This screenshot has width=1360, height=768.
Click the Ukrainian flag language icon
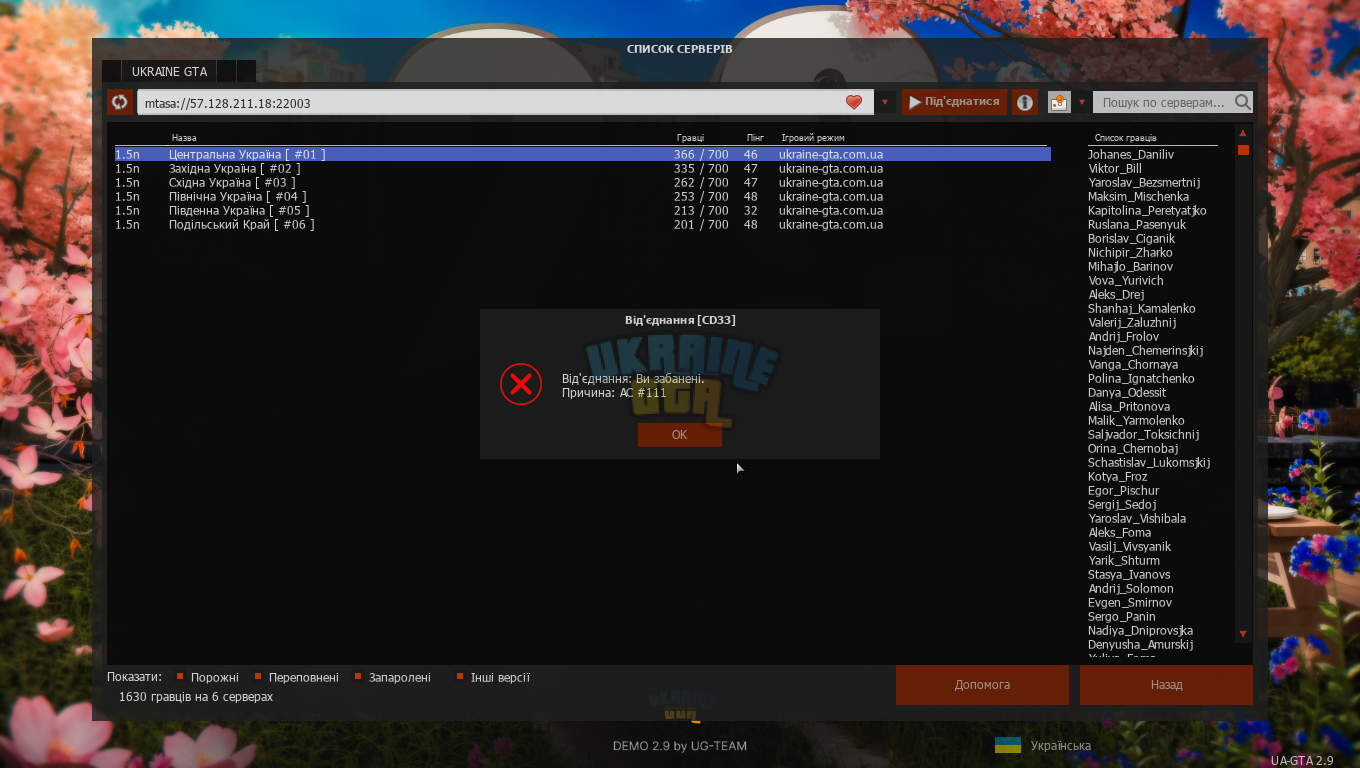pos(1008,745)
